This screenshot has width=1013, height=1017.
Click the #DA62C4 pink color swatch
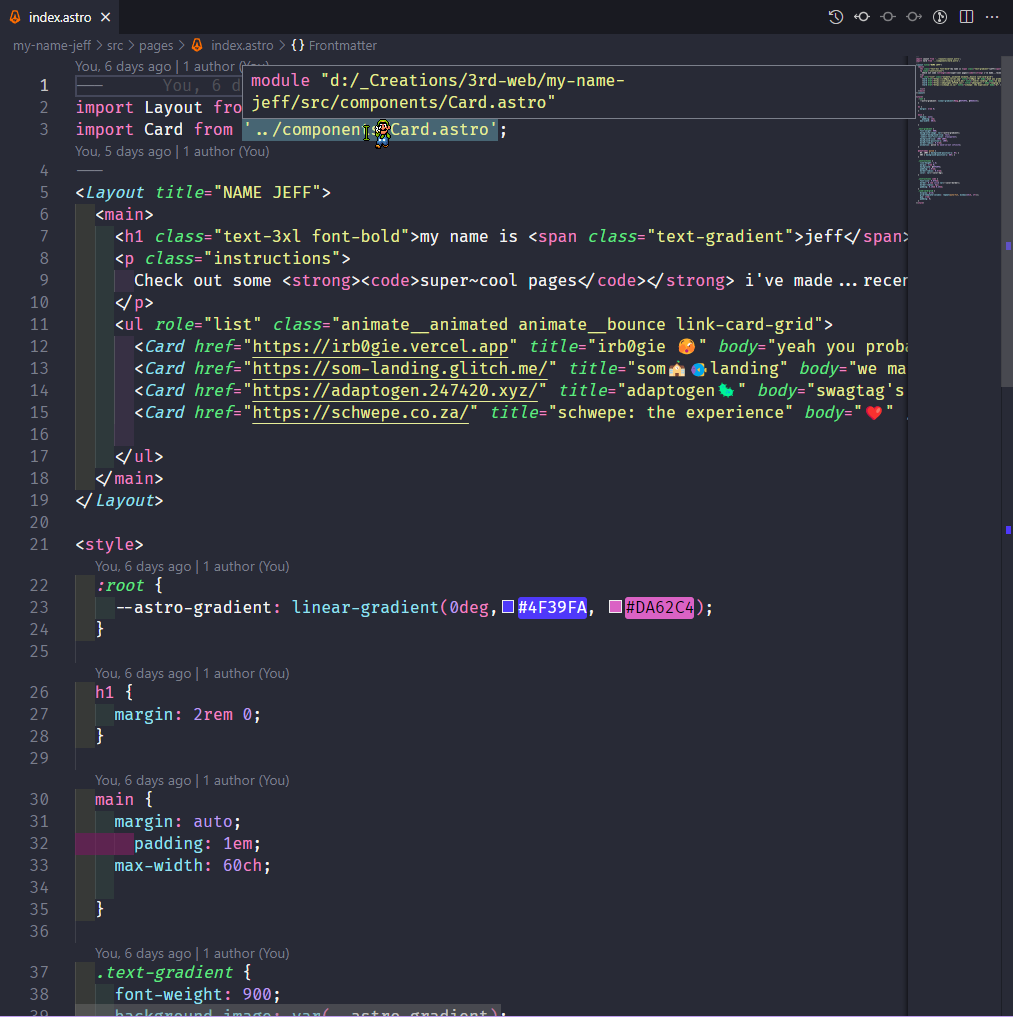615,607
